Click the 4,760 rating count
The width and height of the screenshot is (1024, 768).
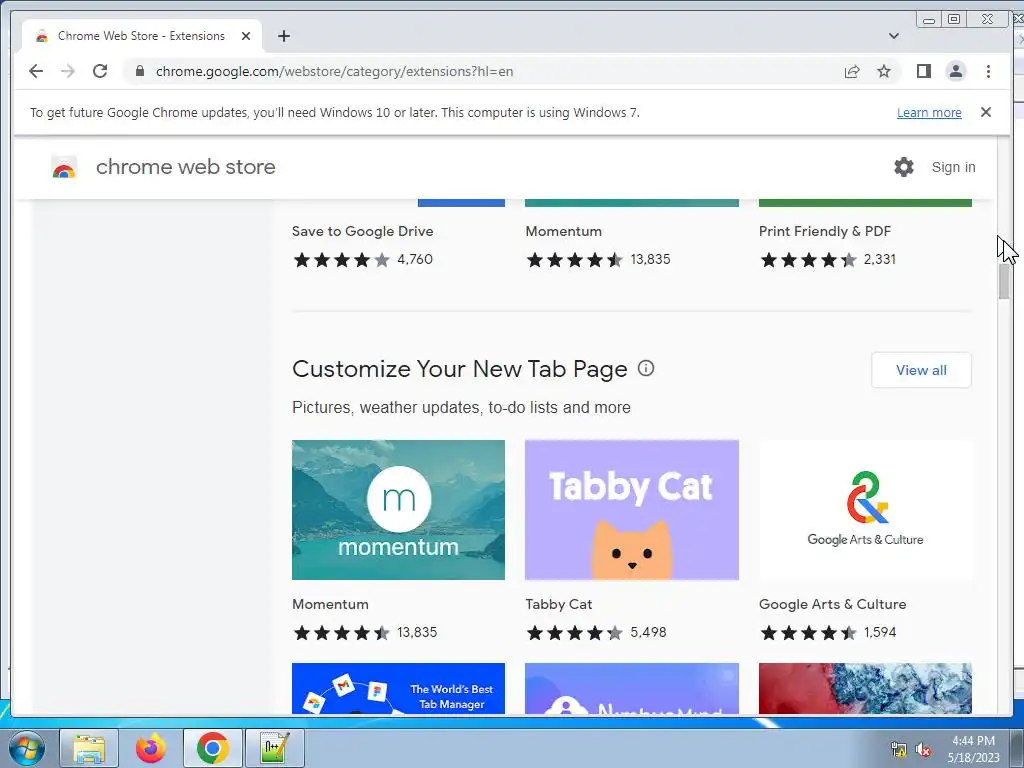(x=415, y=259)
